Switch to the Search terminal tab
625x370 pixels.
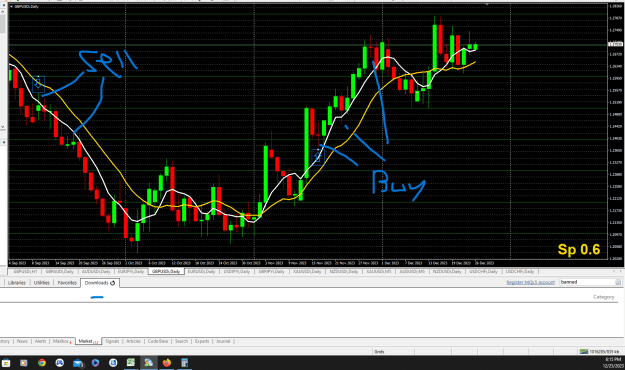tap(181, 341)
